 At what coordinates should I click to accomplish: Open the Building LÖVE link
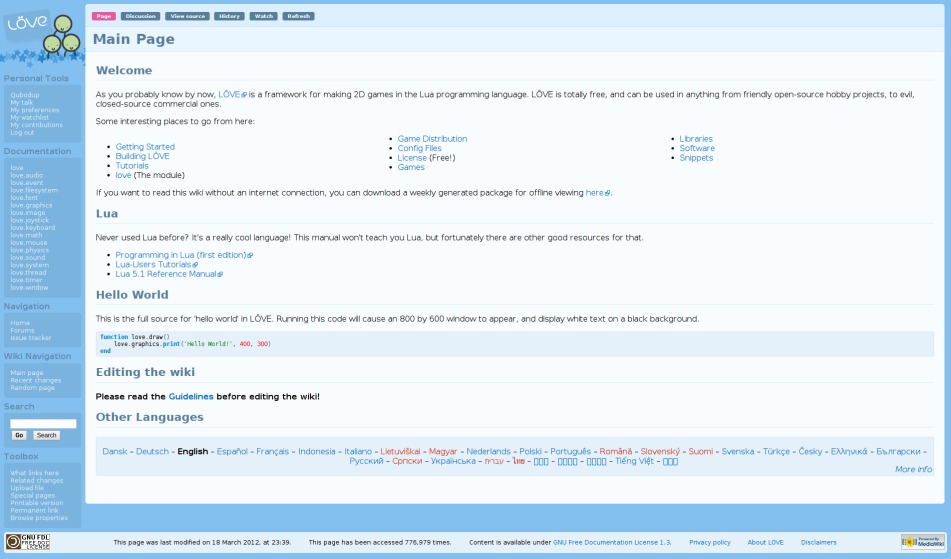[143, 156]
